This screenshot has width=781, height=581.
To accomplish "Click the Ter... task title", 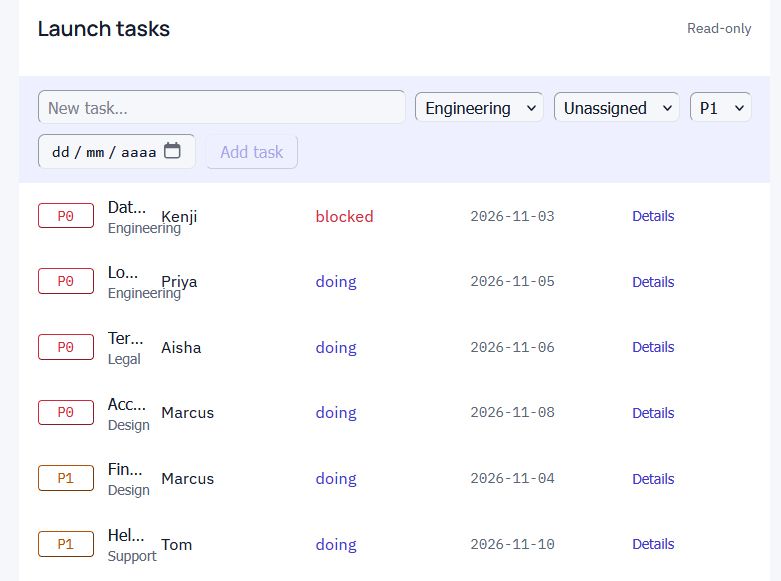I will pos(126,338).
